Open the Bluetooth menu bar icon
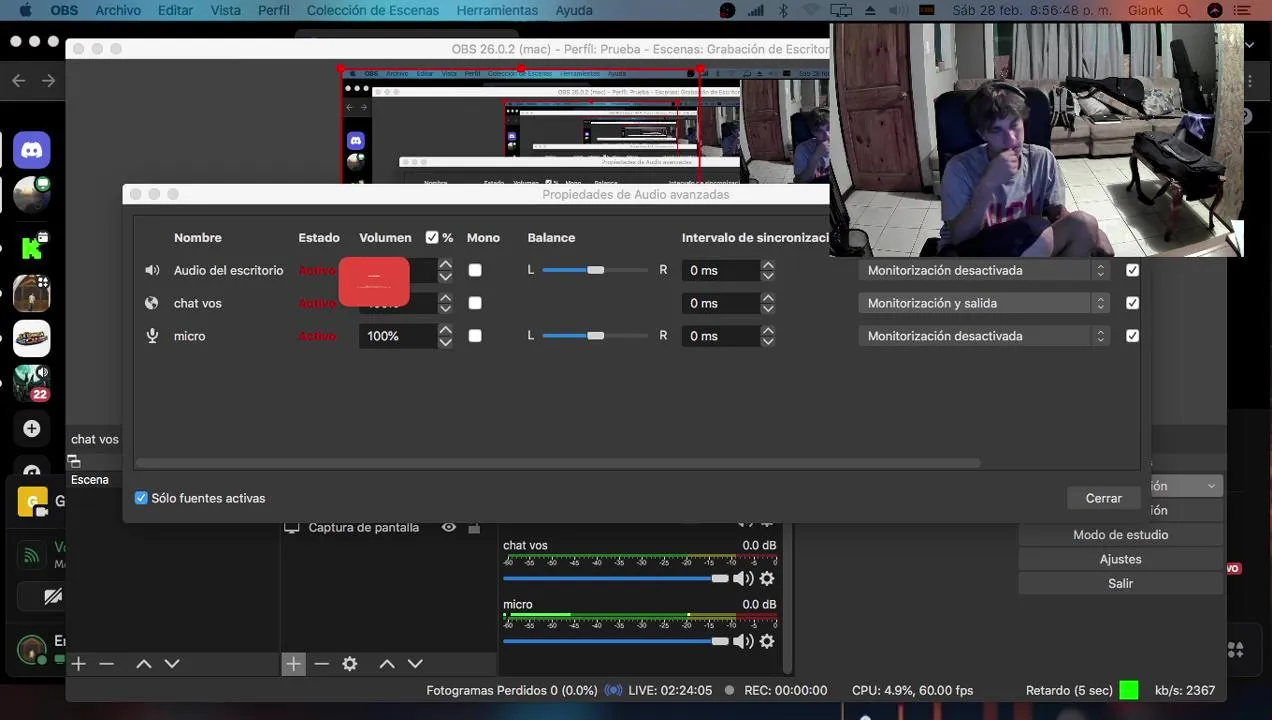This screenshot has width=1272, height=720. pyautogui.click(x=783, y=10)
